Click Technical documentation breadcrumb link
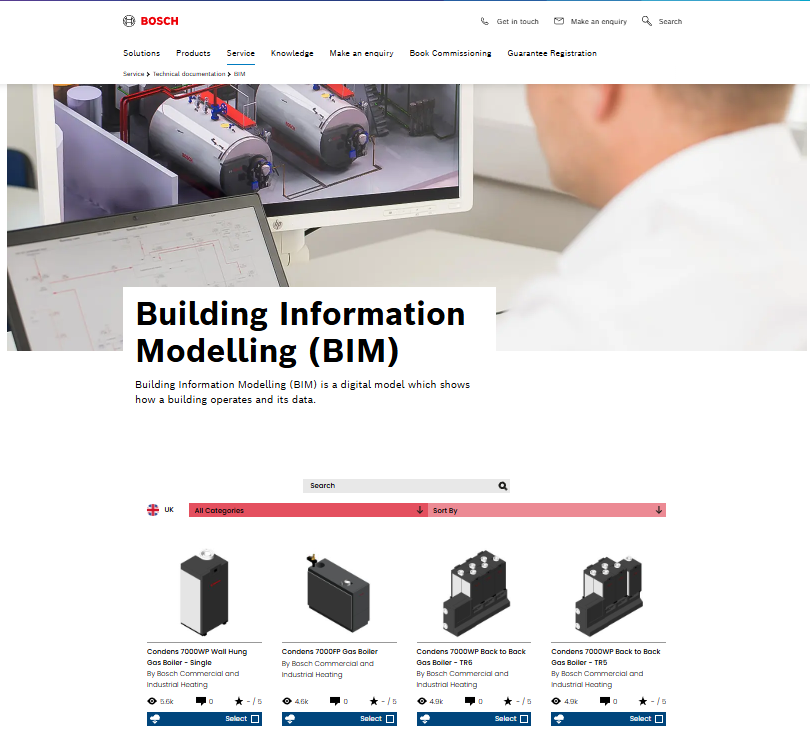This screenshot has width=810, height=748. pos(189,74)
